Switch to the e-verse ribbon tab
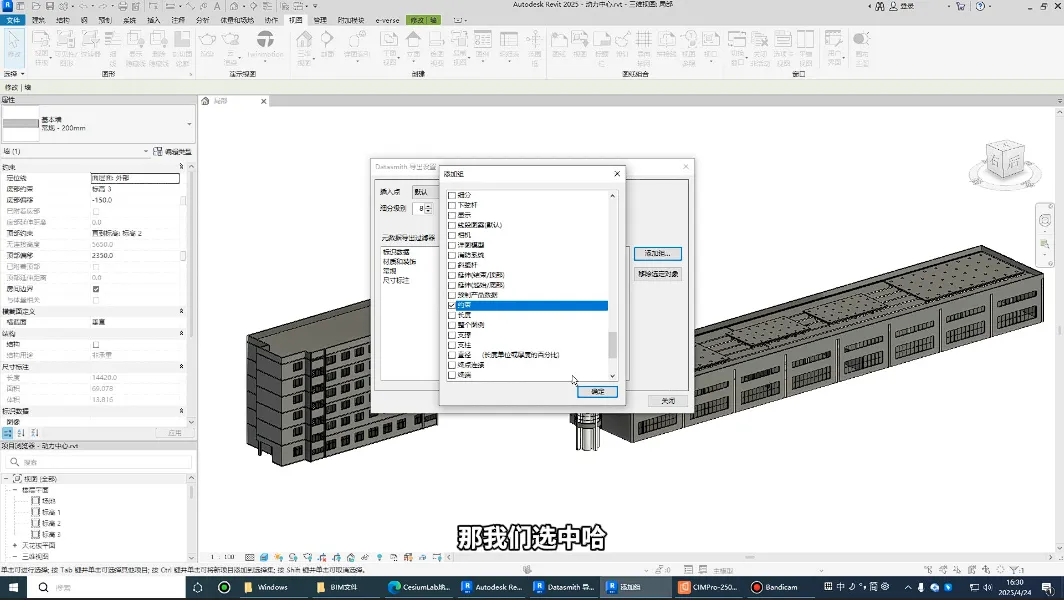 pyautogui.click(x=387, y=20)
